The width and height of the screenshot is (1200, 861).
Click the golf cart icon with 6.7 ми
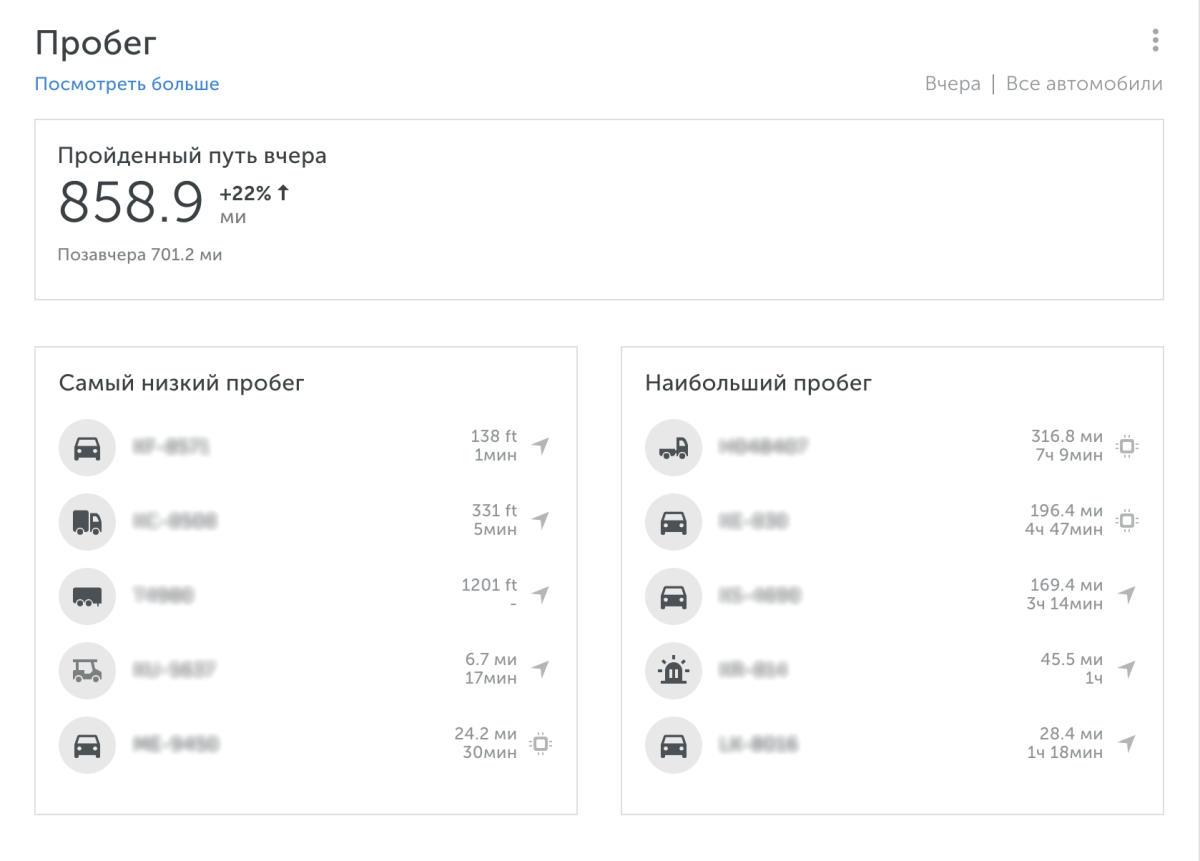(87, 670)
